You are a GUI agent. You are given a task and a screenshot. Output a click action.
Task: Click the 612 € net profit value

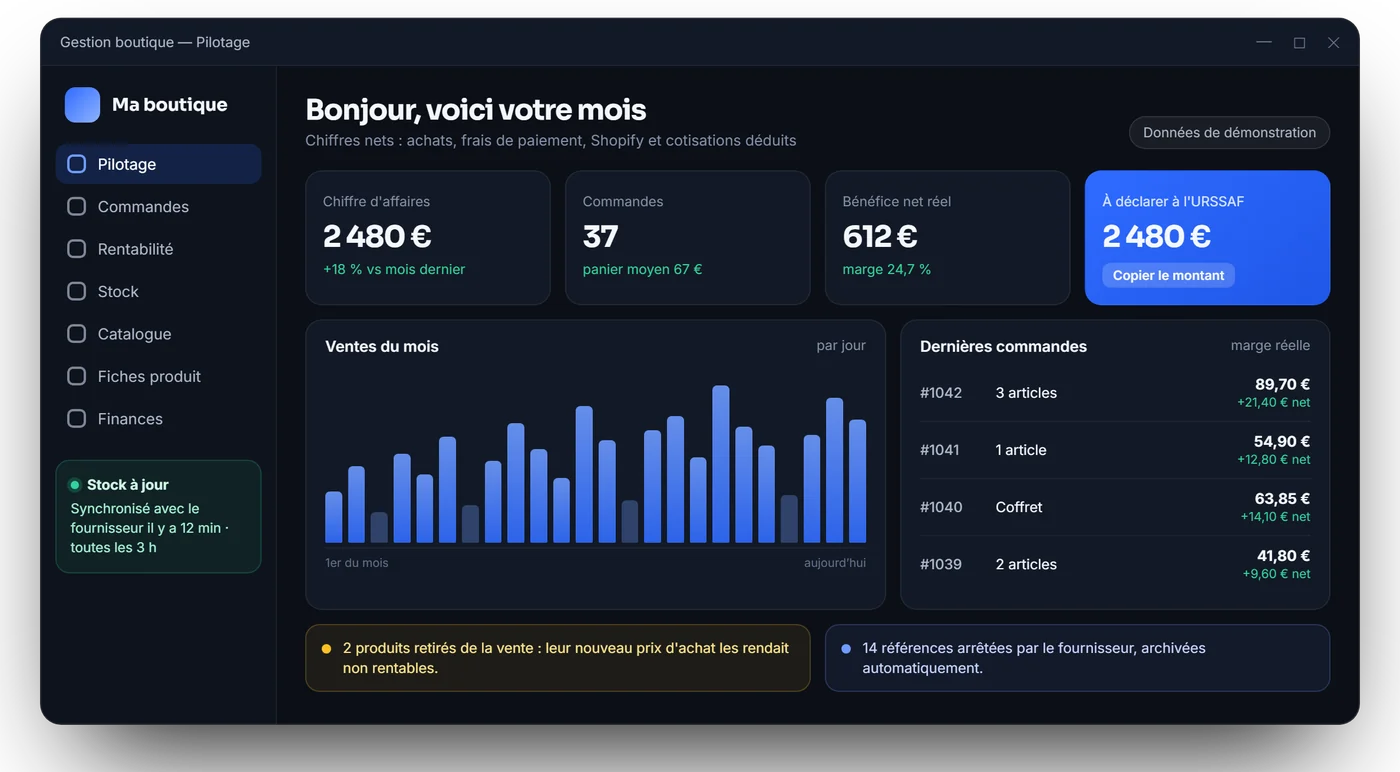click(x=880, y=236)
